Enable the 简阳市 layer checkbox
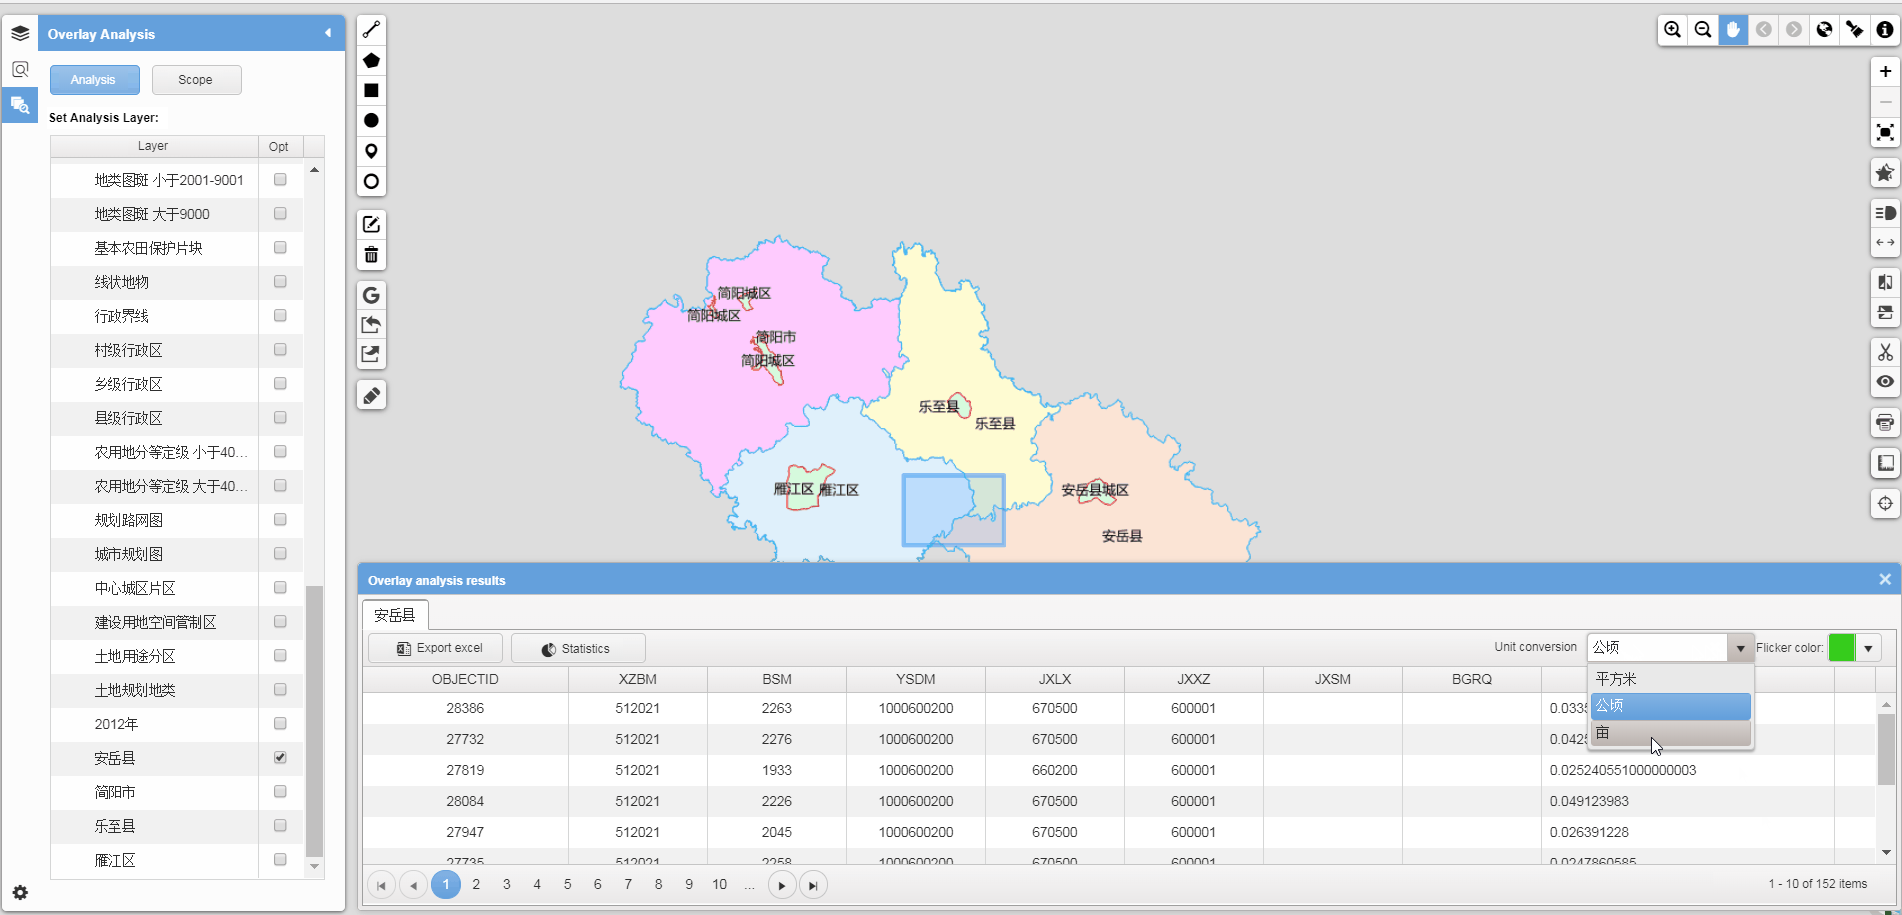 click(x=280, y=792)
